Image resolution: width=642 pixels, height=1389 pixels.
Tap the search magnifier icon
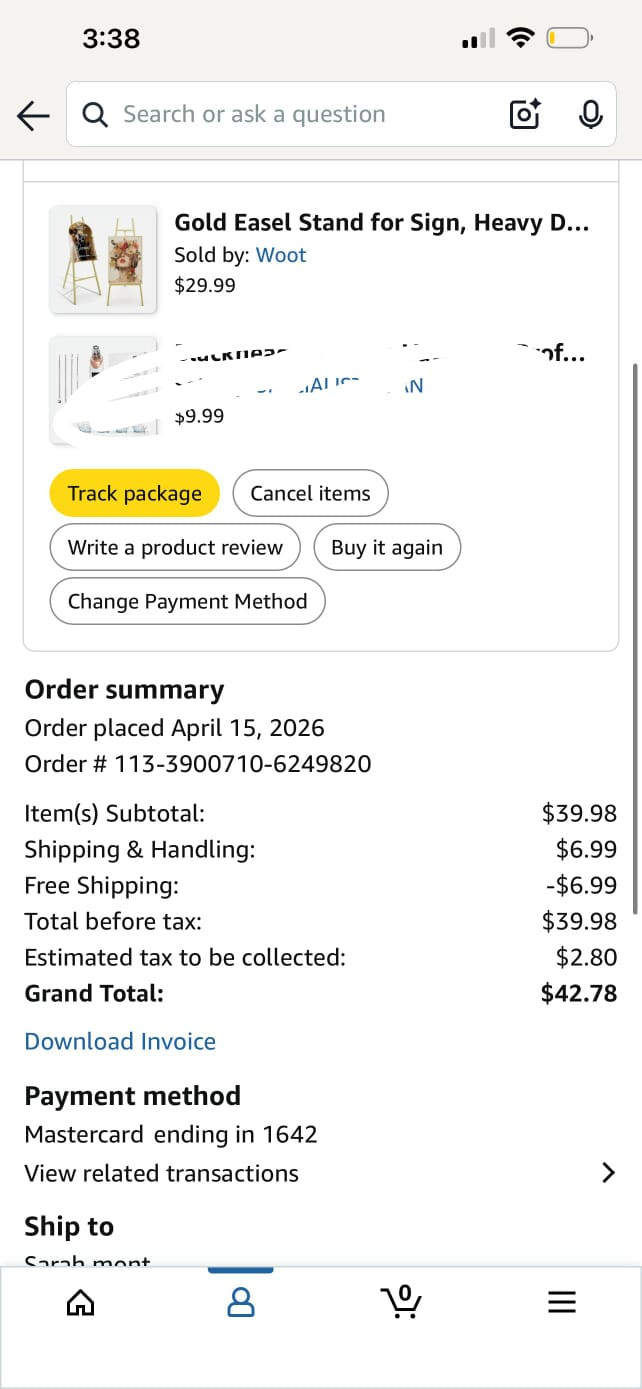pyautogui.click(x=95, y=115)
